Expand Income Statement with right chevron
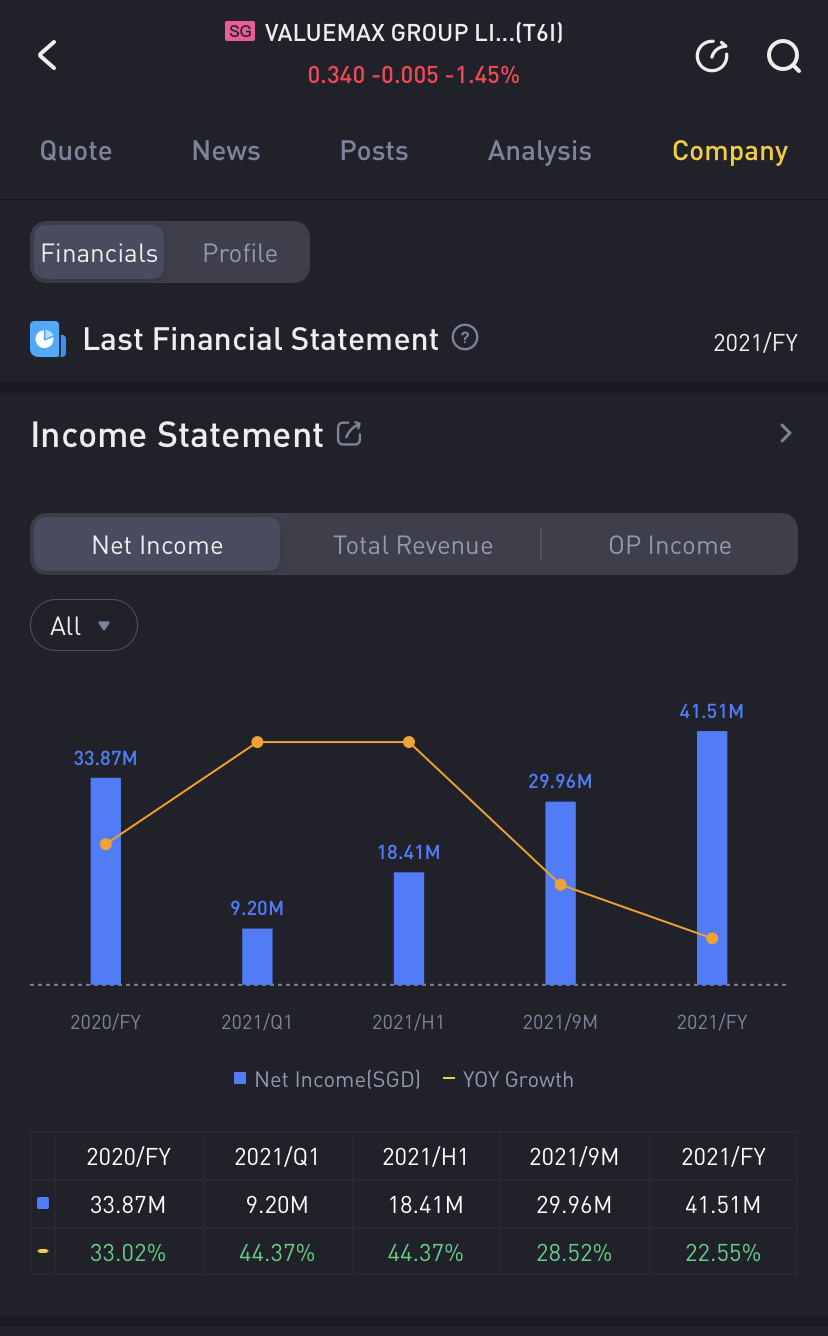 click(786, 433)
